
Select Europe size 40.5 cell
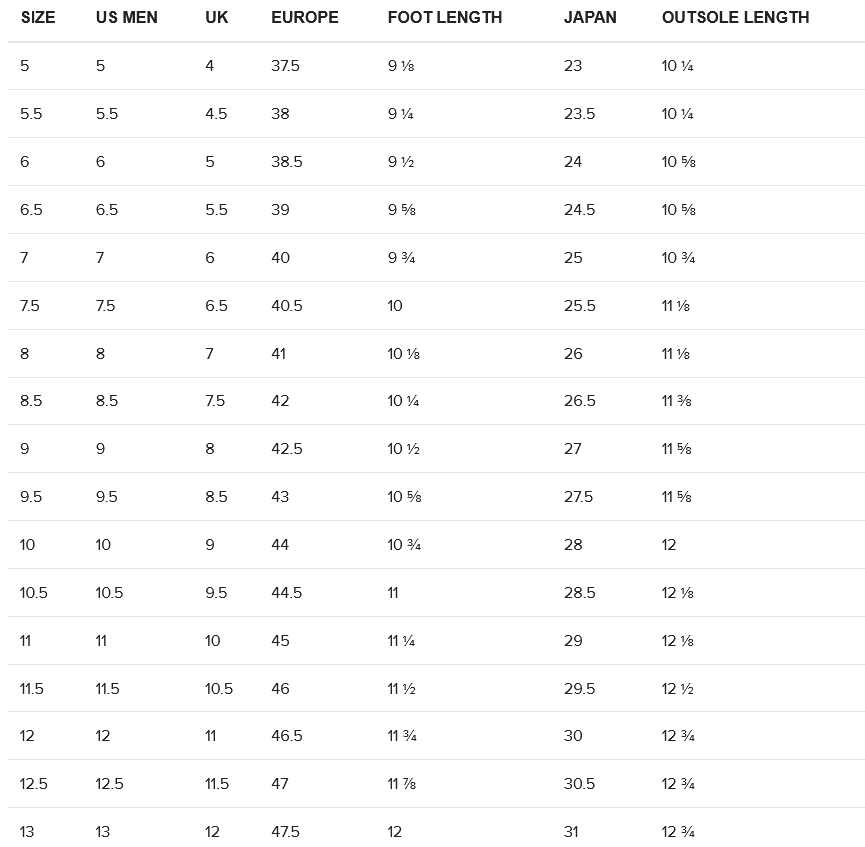tap(287, 306)
